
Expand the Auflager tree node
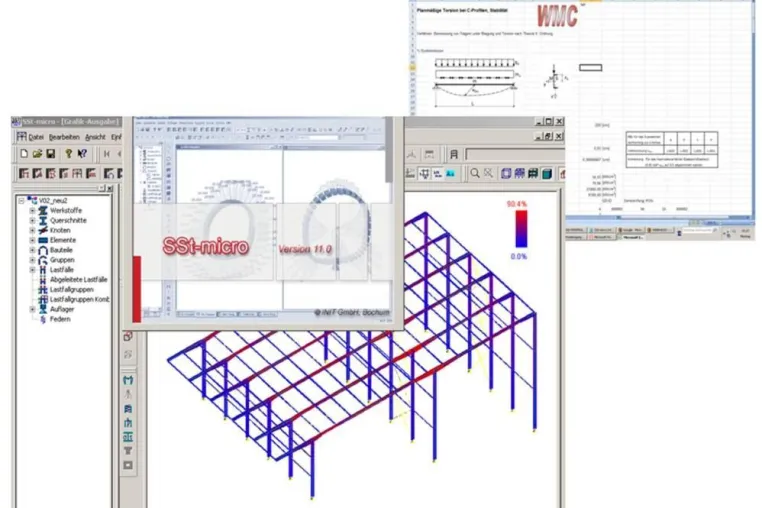pyautogui.click(x=32, y=309)
